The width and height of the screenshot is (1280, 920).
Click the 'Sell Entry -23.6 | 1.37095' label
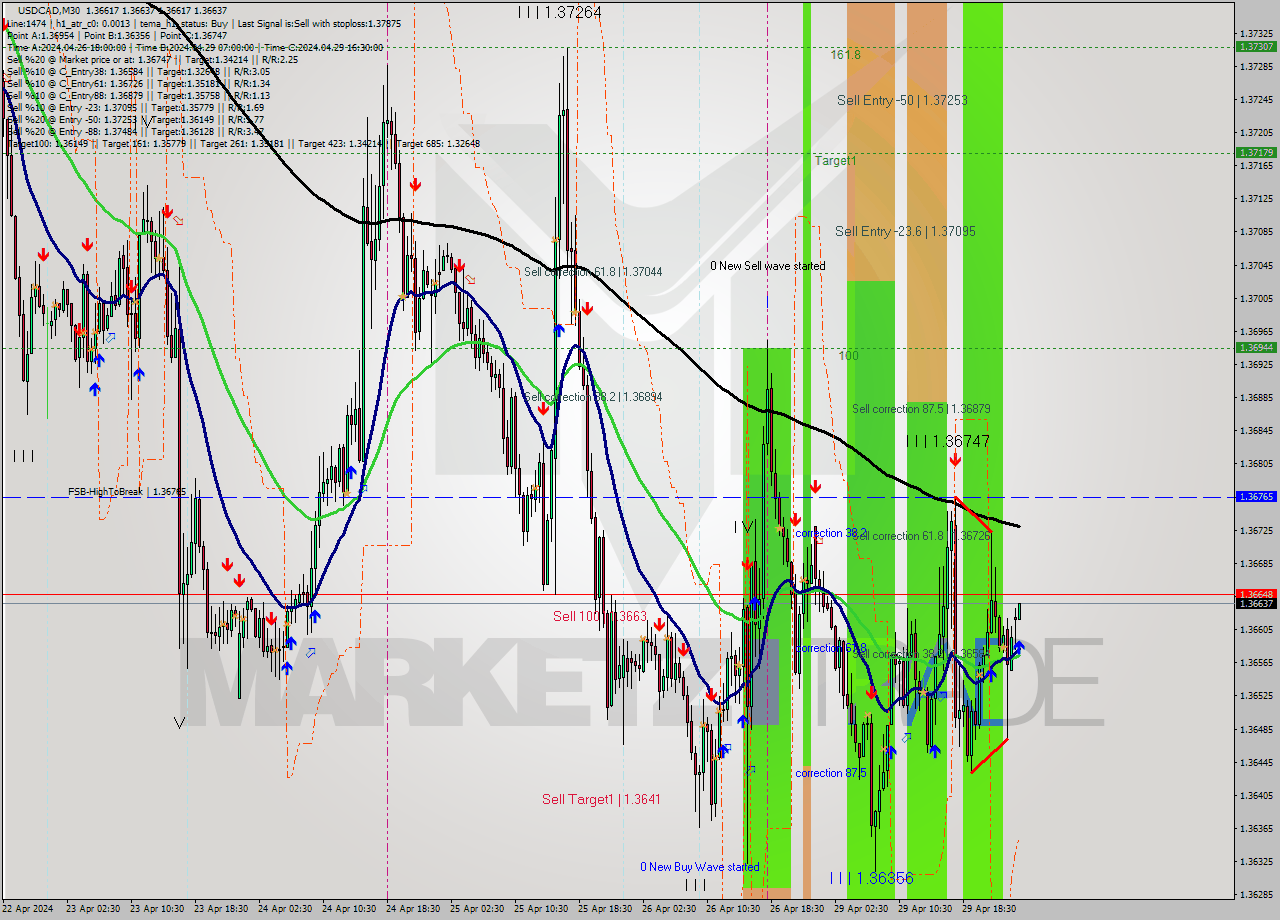click(x=905, y=231)
